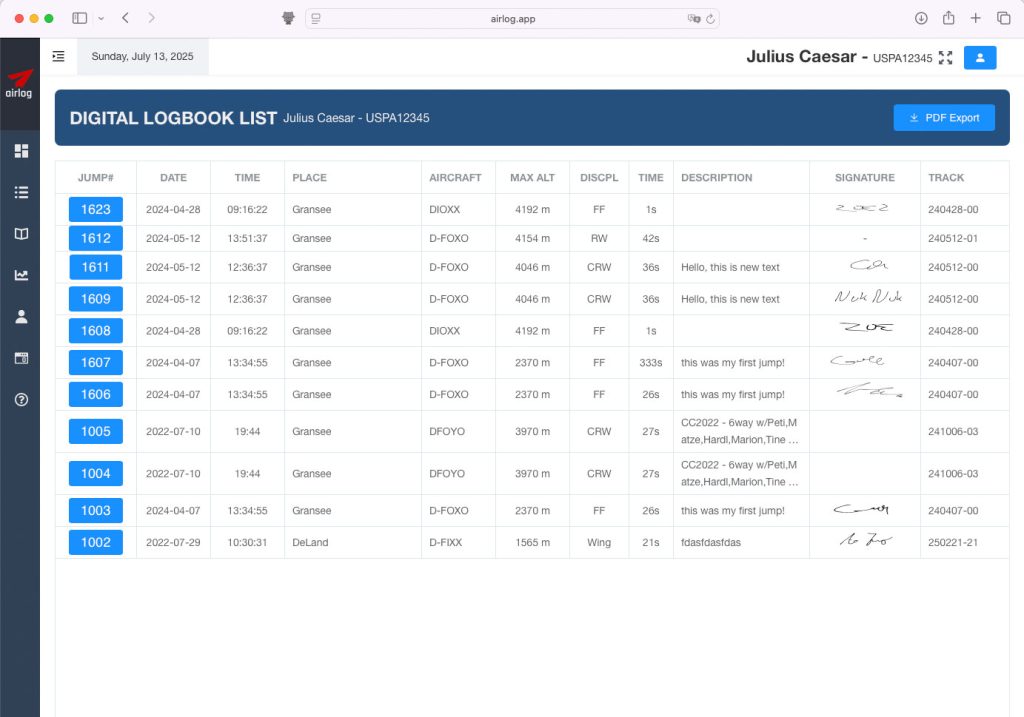1024x717 pixels.
Task: Toggle the sidebar menu collapse icon
Action: tap(58, 57)
